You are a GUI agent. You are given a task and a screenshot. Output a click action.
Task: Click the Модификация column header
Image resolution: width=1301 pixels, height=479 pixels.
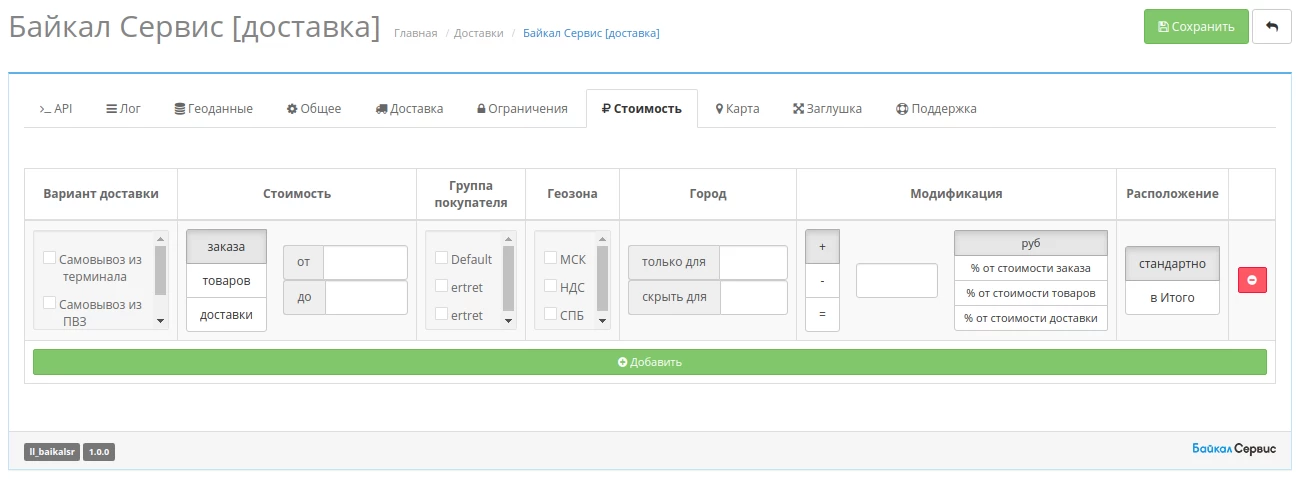pyautogui.click(x=956, y=194)
